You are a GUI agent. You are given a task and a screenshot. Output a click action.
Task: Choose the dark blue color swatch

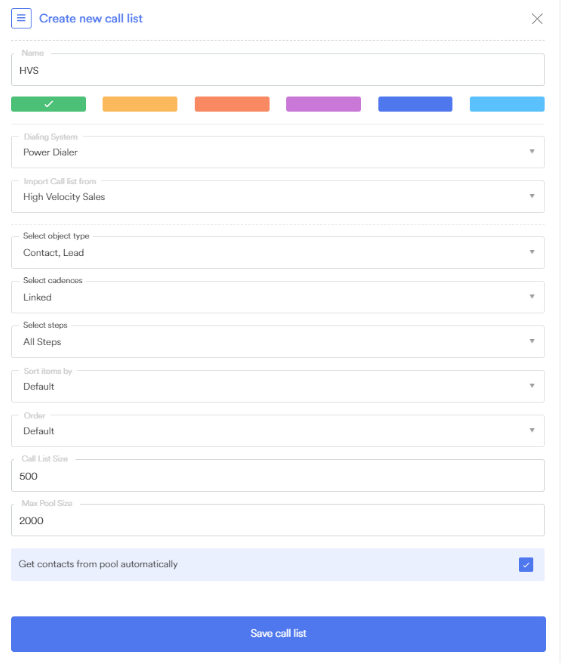click(x=415, y=104)
